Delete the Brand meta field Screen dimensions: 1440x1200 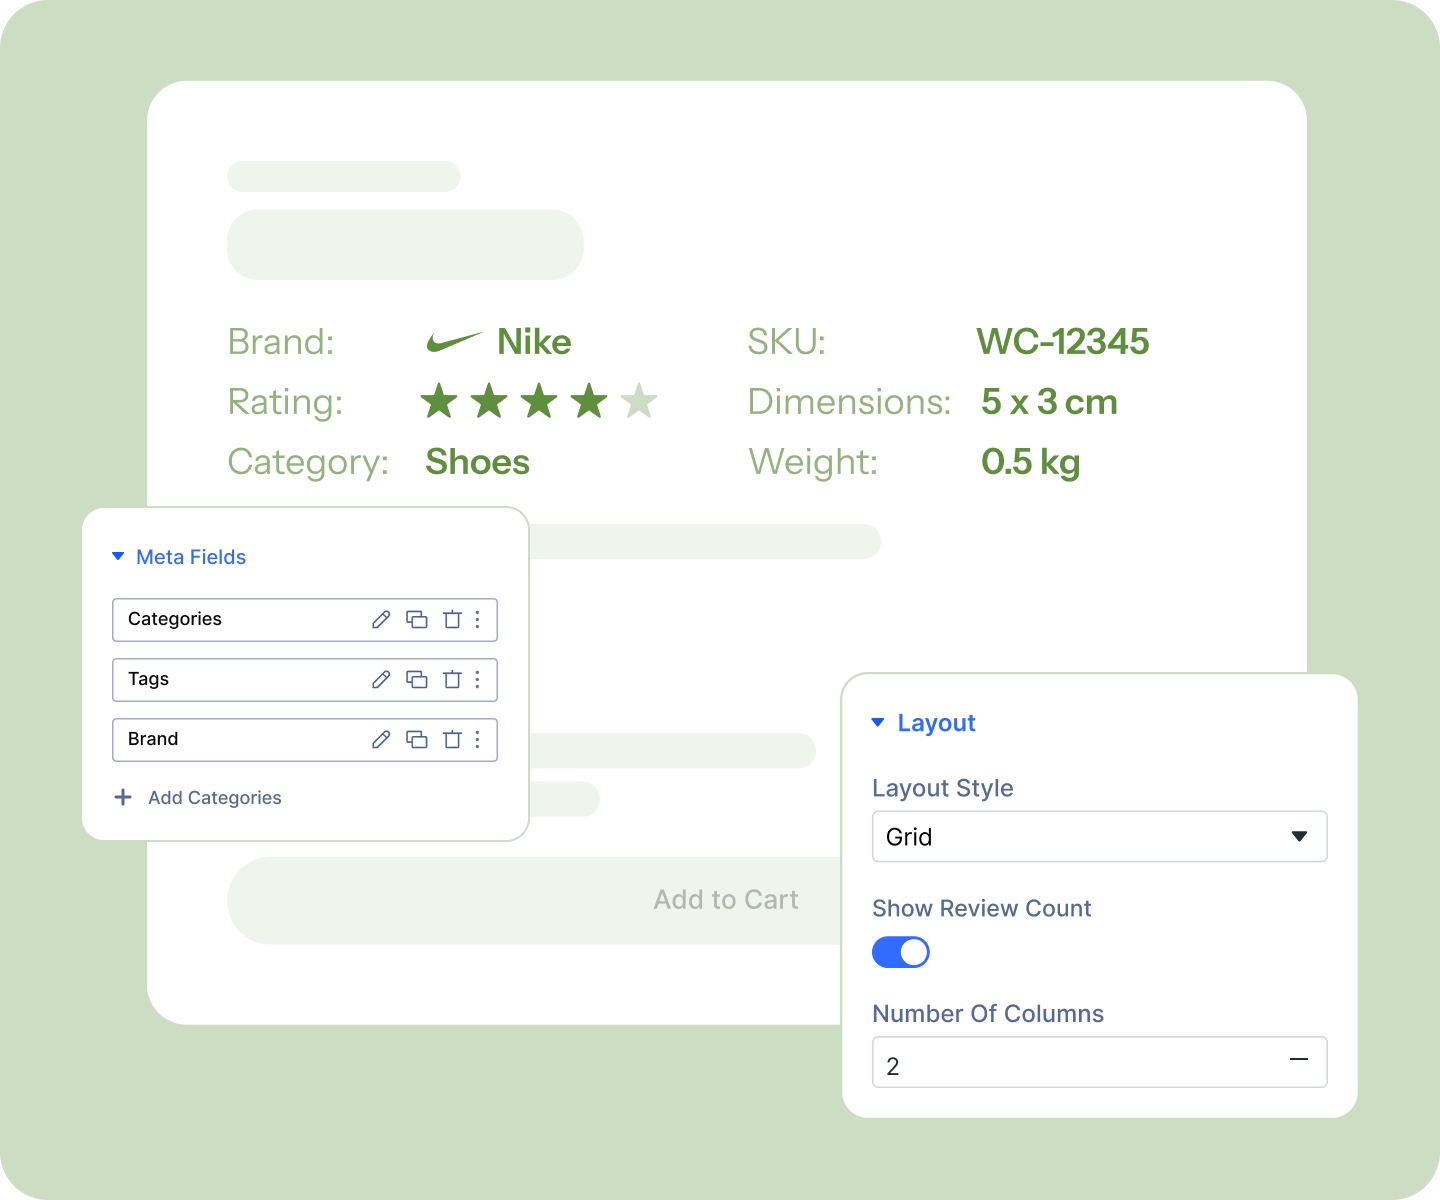click(x=452, y=740)
